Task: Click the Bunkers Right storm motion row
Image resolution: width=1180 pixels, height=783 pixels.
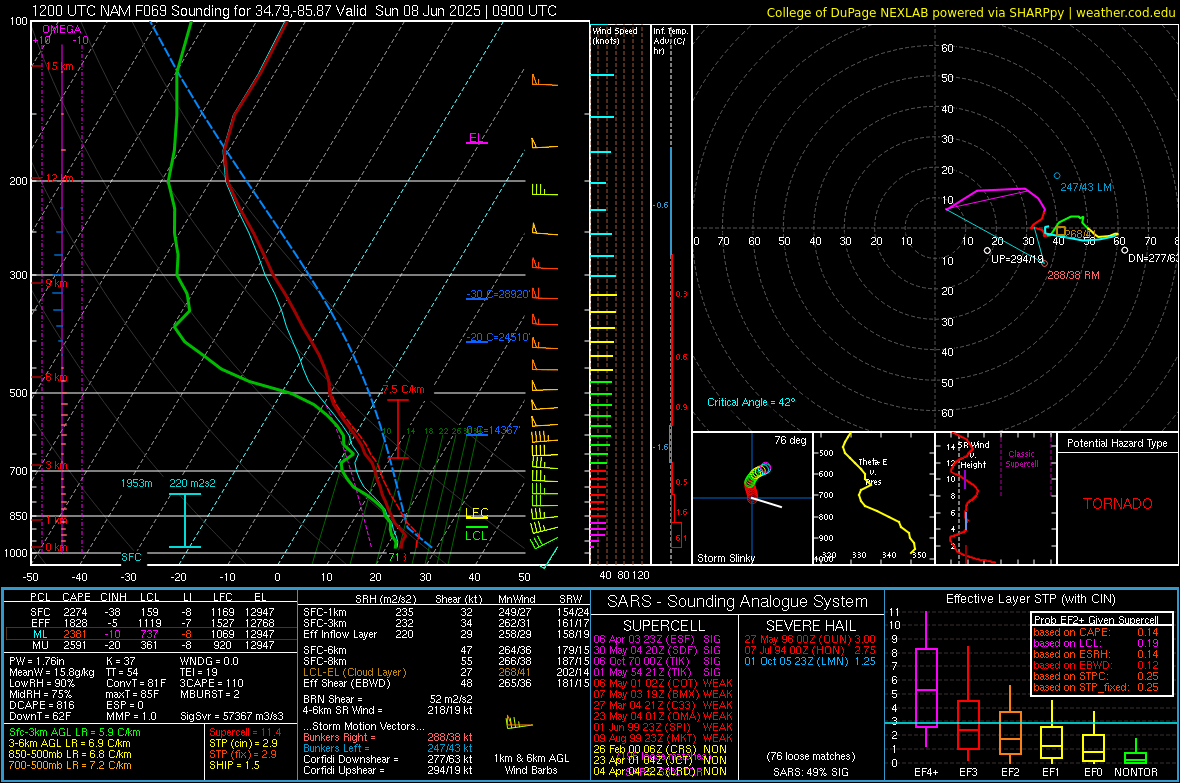Action: click(x=388, y=737)
